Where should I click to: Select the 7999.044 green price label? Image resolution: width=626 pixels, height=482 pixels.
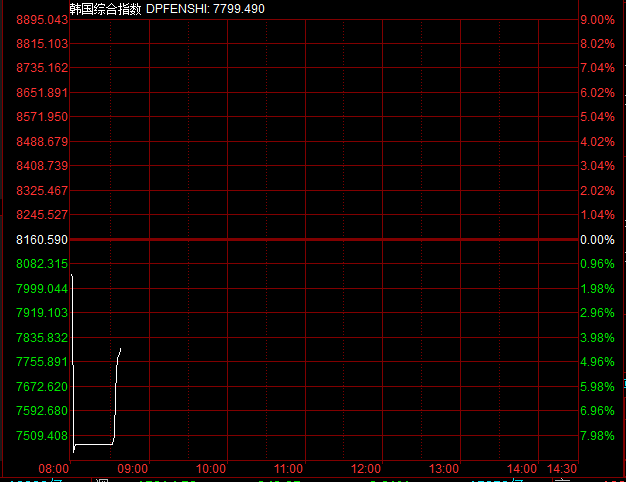pos(42,289)
